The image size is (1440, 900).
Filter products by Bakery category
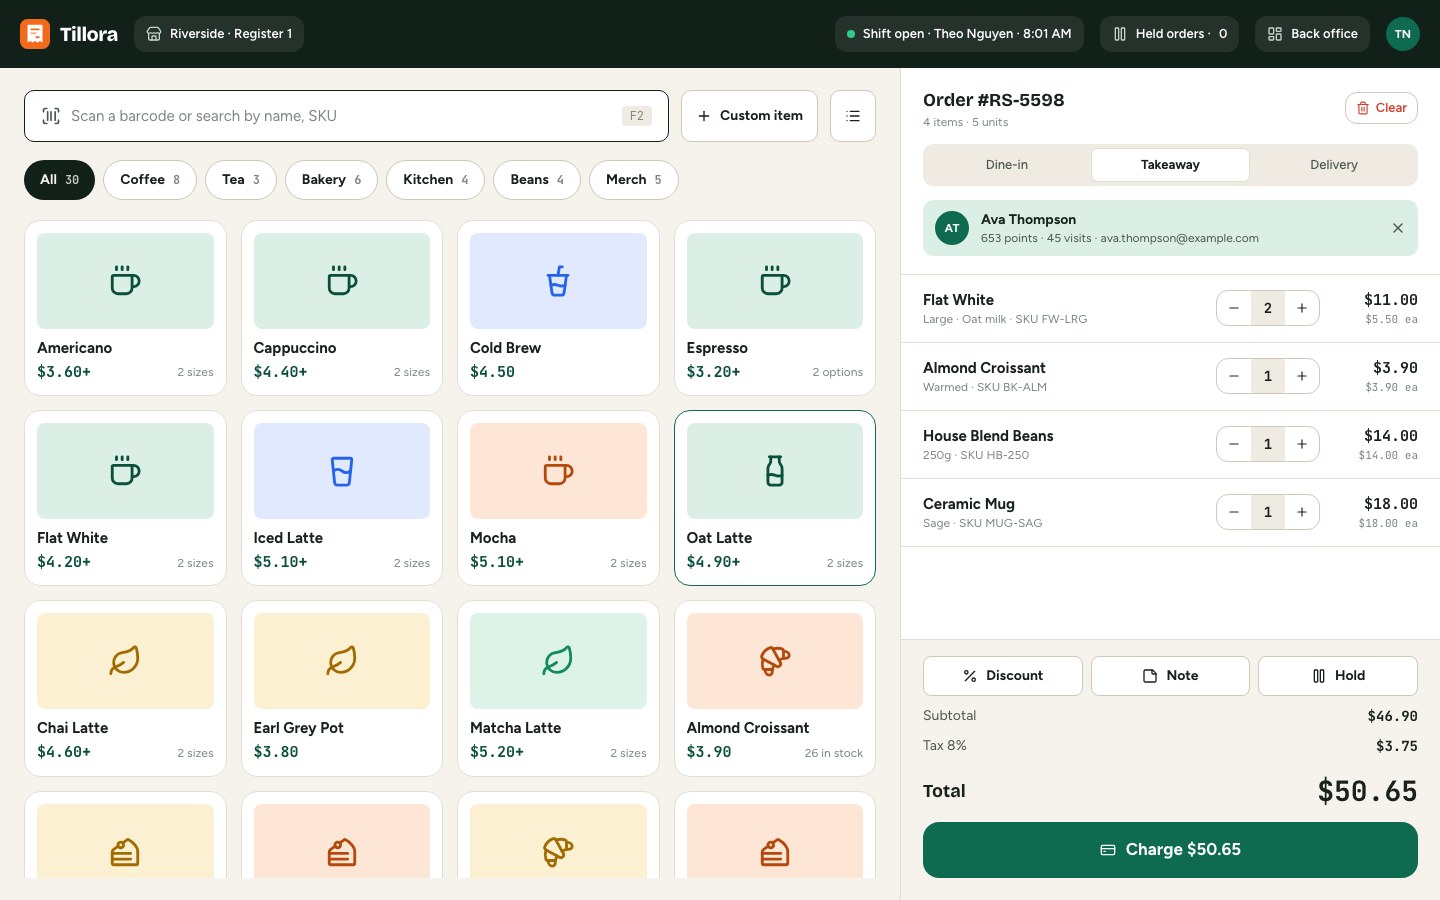[331, 180]
